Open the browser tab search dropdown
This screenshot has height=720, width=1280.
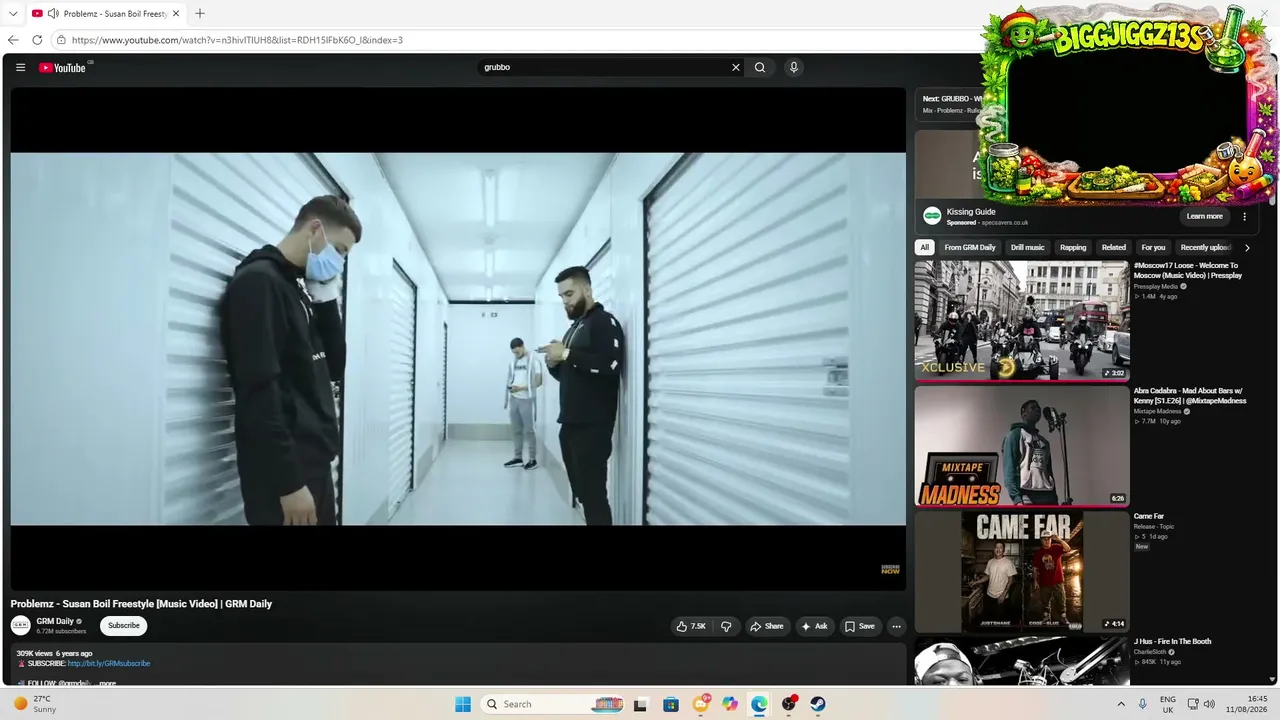13,13
